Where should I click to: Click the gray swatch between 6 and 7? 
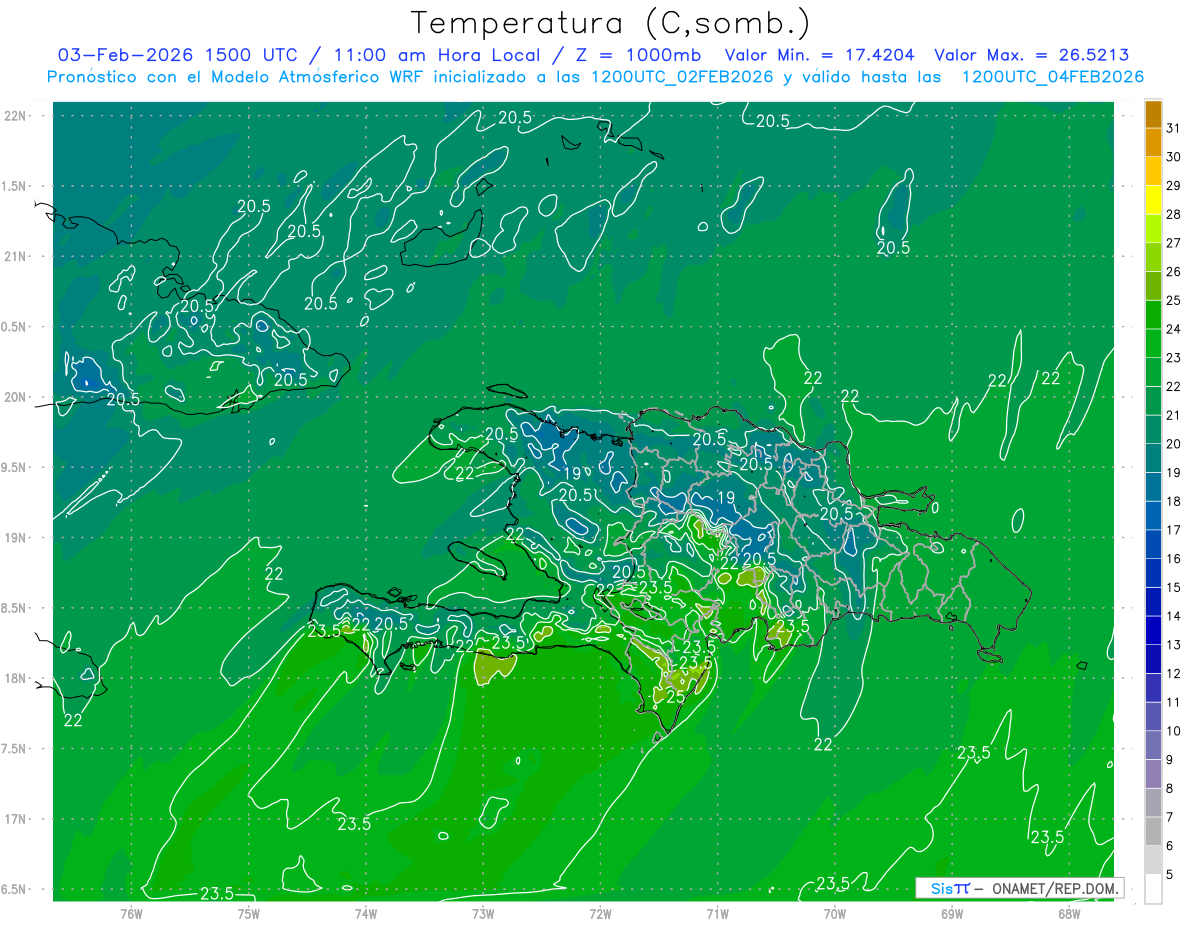pyautogui.click(x=1153, y=832)
